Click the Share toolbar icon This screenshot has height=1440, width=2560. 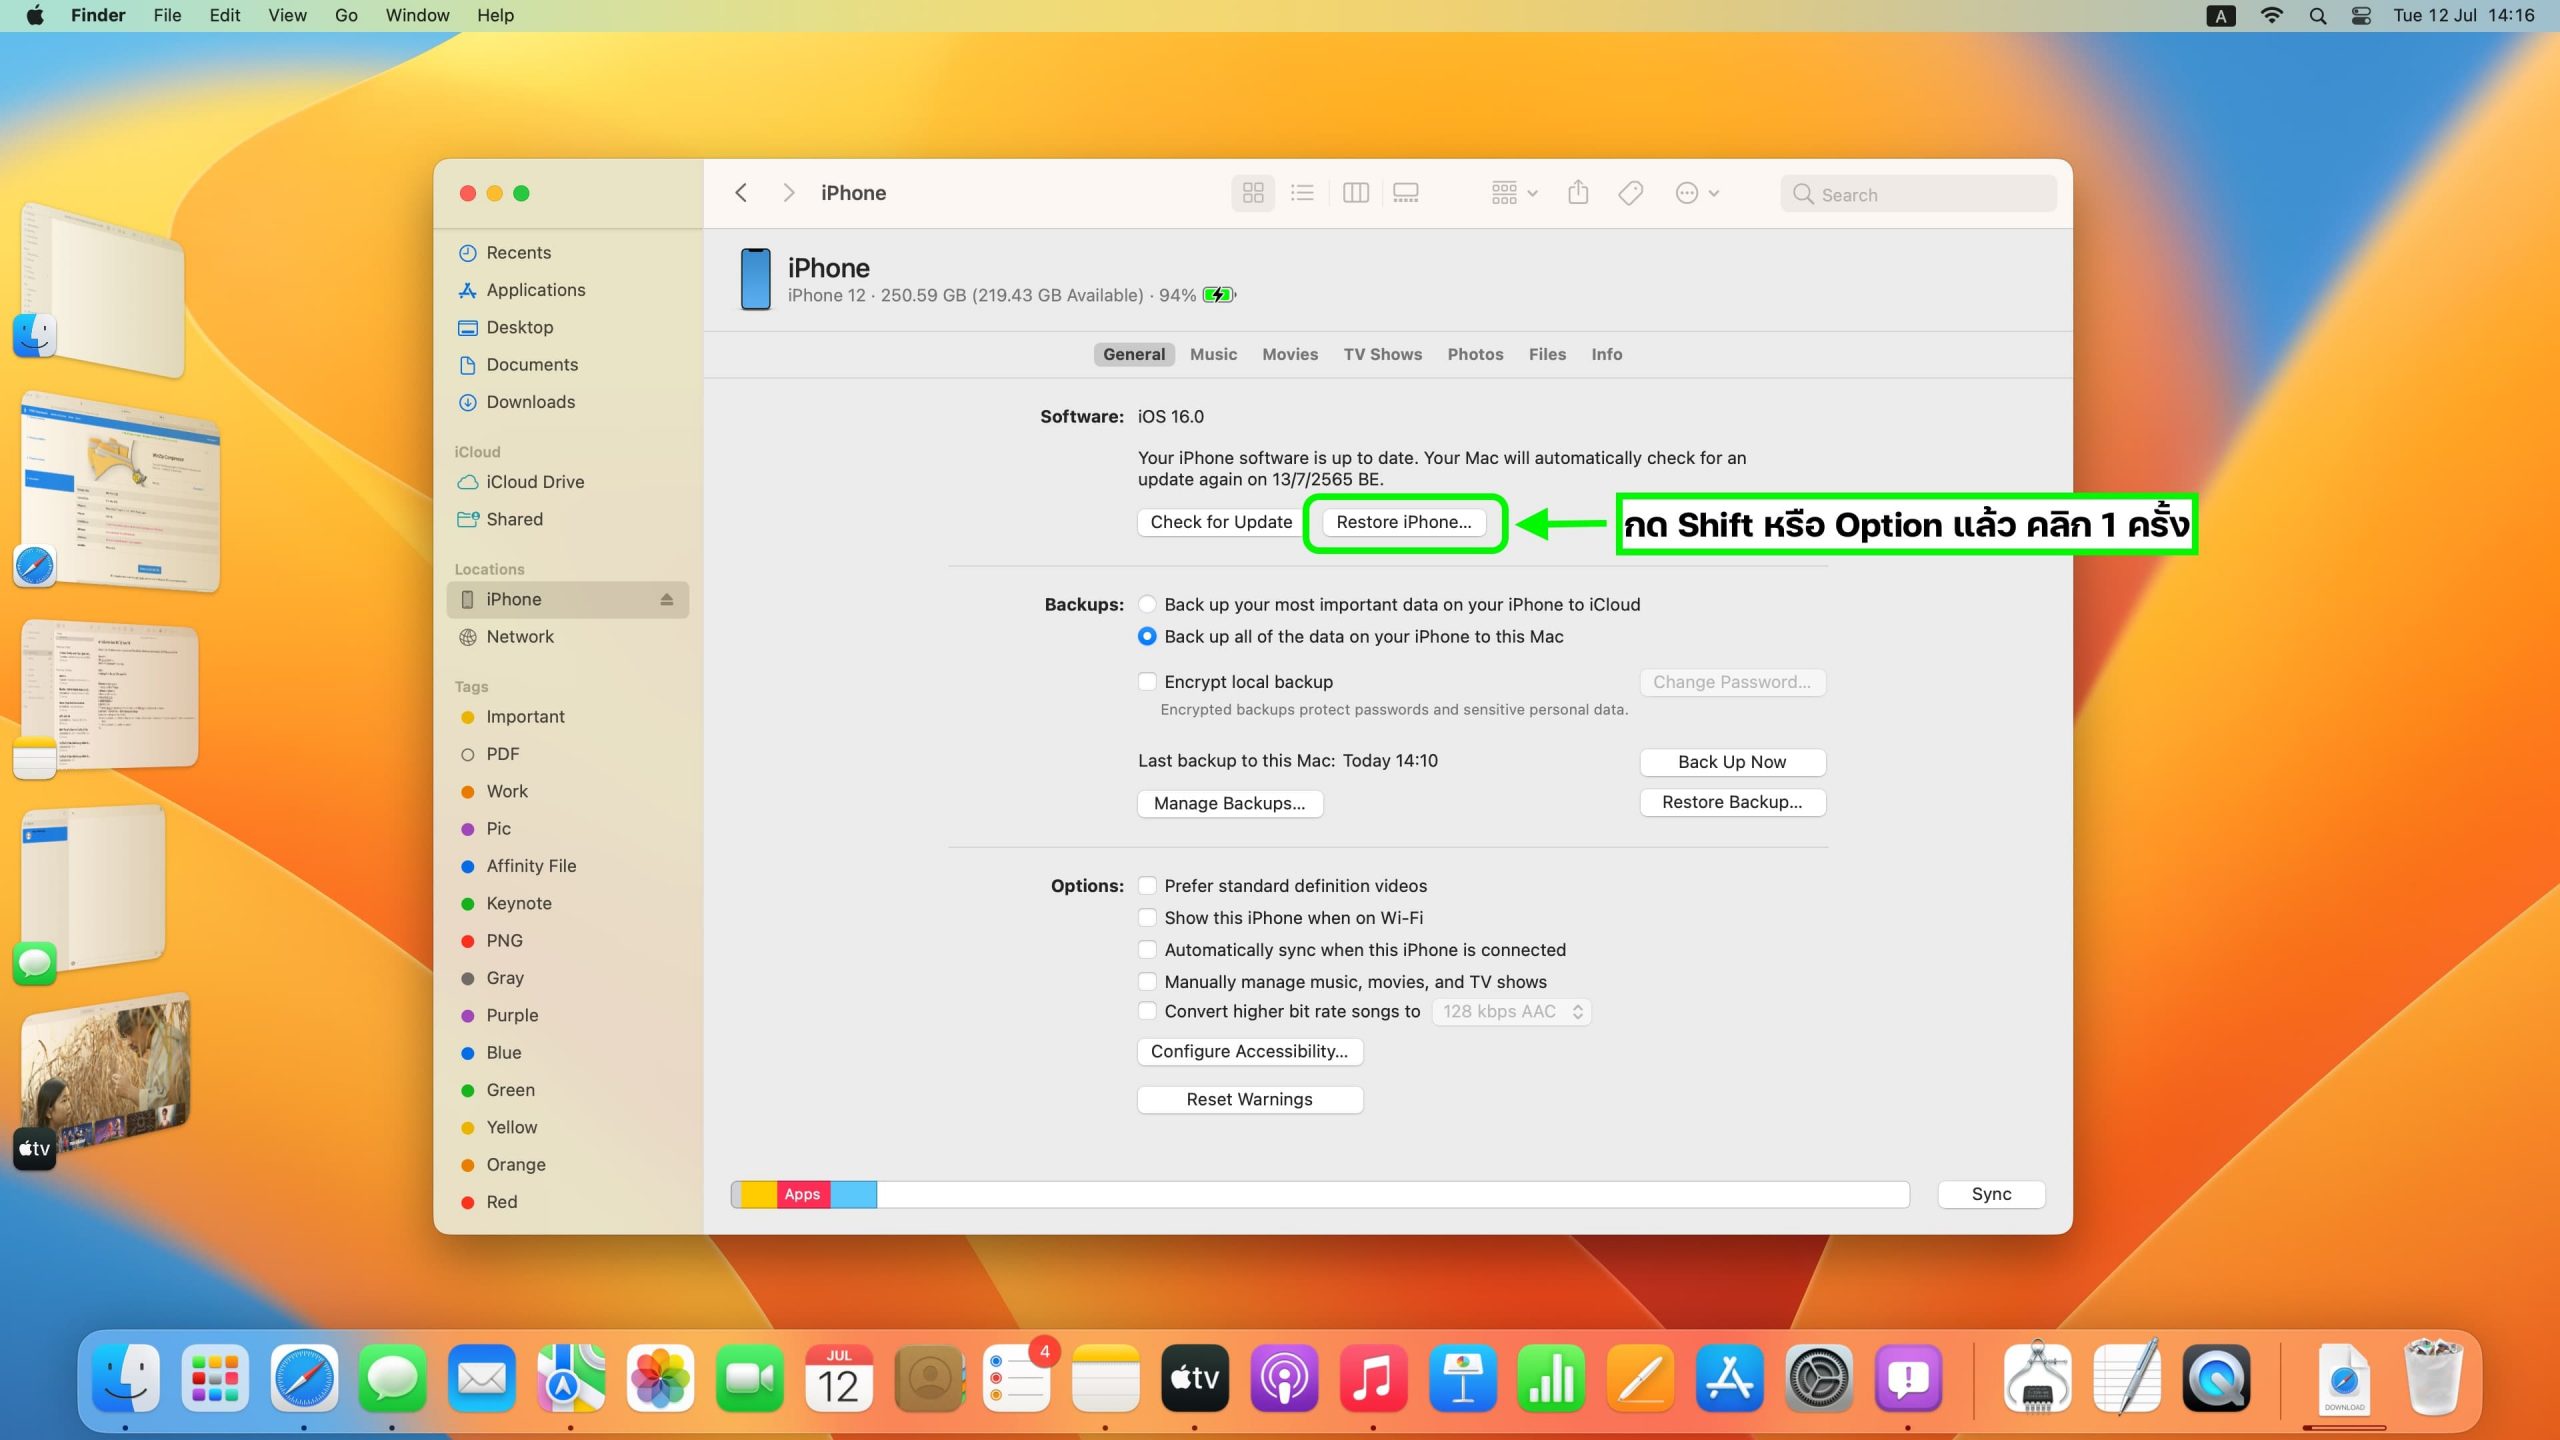1578,193
